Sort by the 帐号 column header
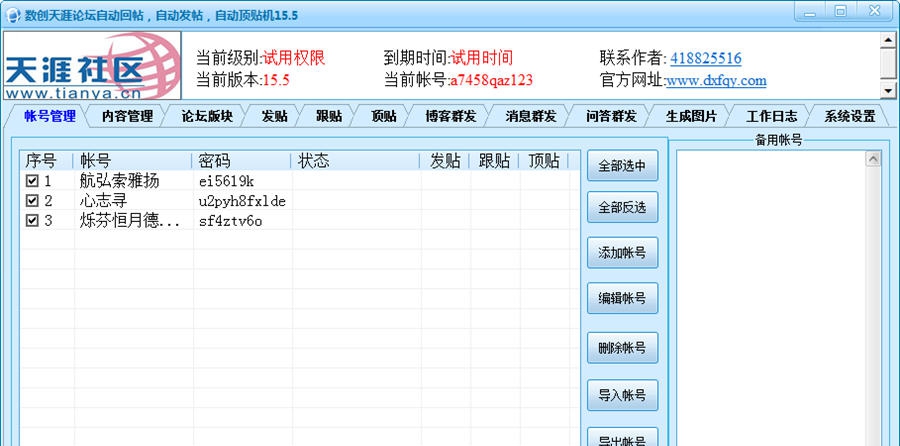Screen dimensions: 900x446 (133, 161)
